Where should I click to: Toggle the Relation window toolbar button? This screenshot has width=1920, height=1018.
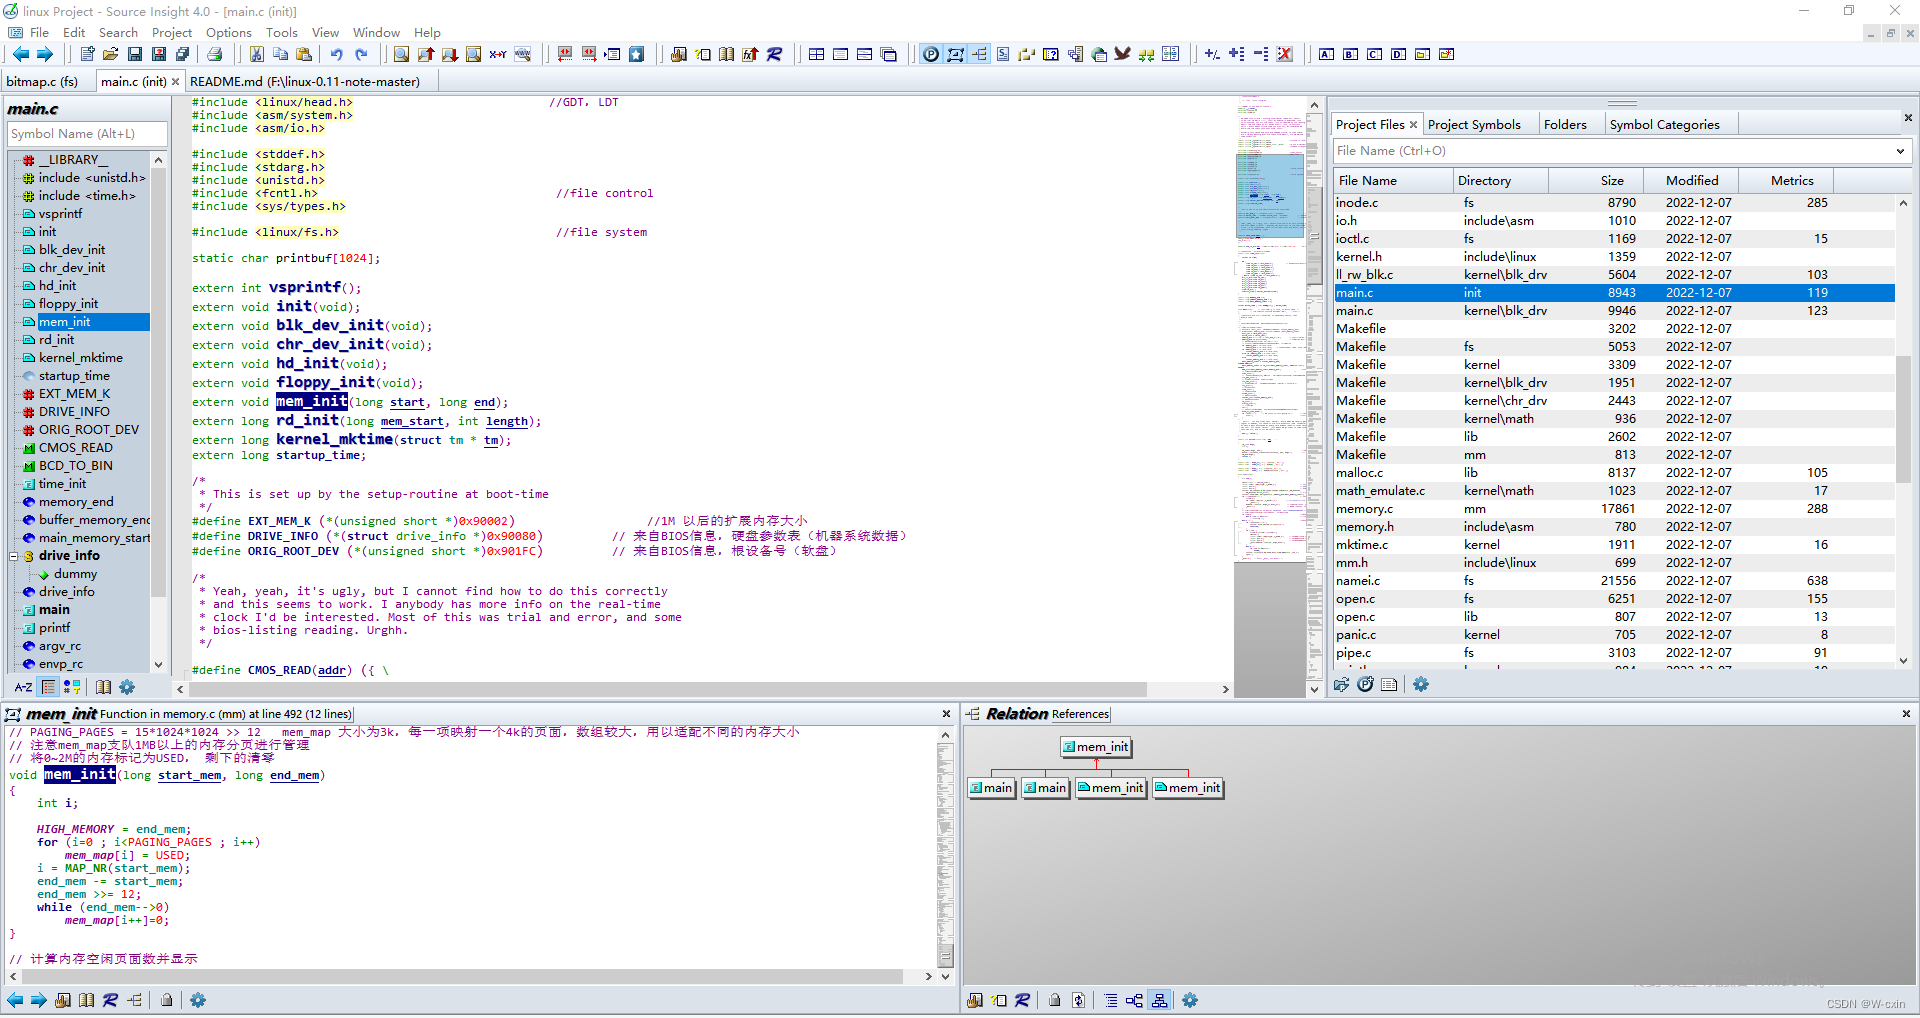point(979,54)
